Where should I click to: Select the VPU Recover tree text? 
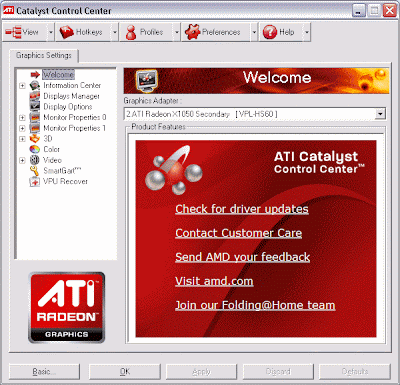[x=65, y=182]
